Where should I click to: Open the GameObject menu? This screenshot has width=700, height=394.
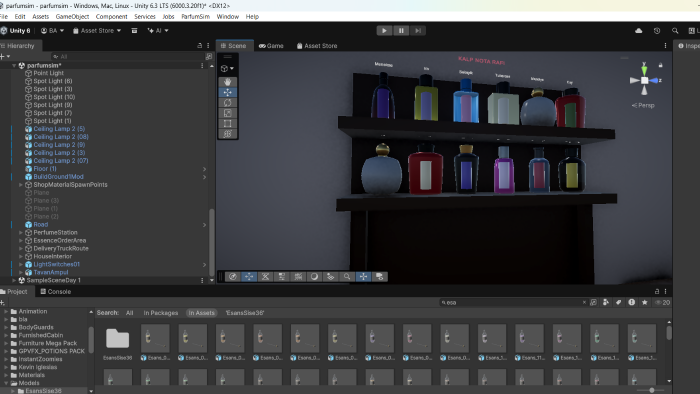pos(72,17)
